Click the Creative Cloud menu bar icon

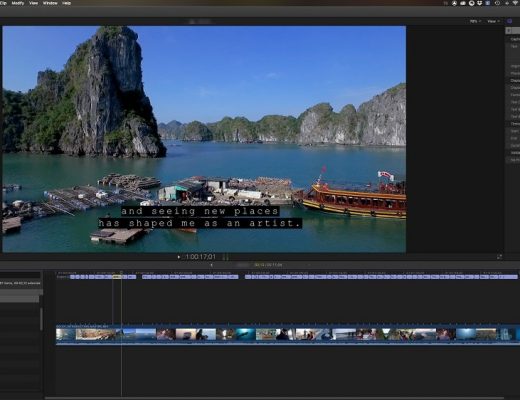click(463, 3)
